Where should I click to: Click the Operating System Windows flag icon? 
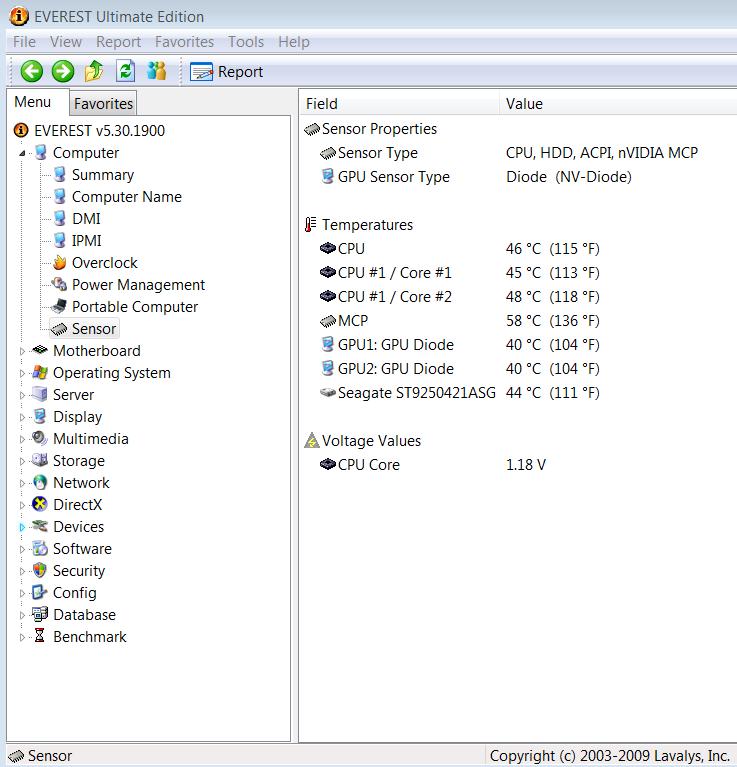pos(40,373)
